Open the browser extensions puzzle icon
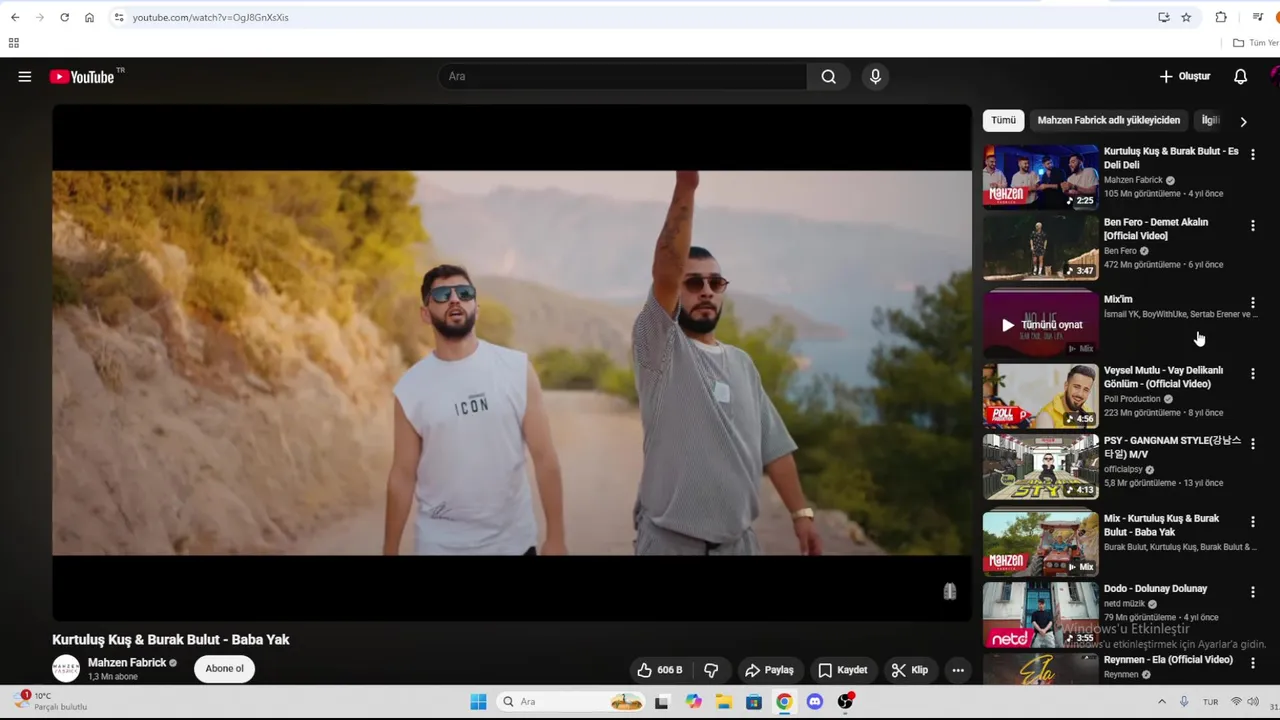Viewport: 1280px width, 720px height. point(1221,17)
